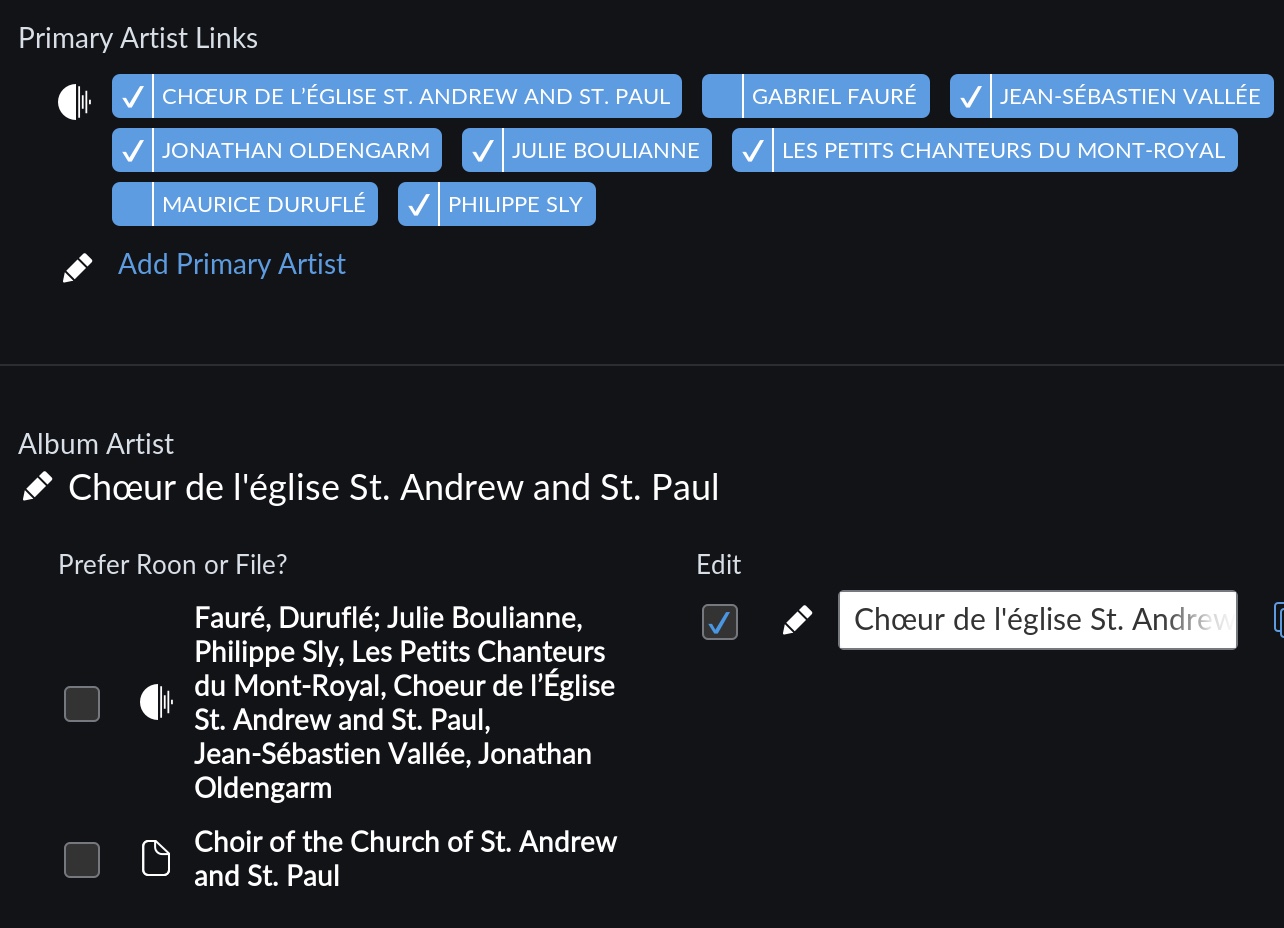Click the Jean-Sébastien Vallée artist label
This screenshot has height=928, width=1284.
coord(1130,97)
